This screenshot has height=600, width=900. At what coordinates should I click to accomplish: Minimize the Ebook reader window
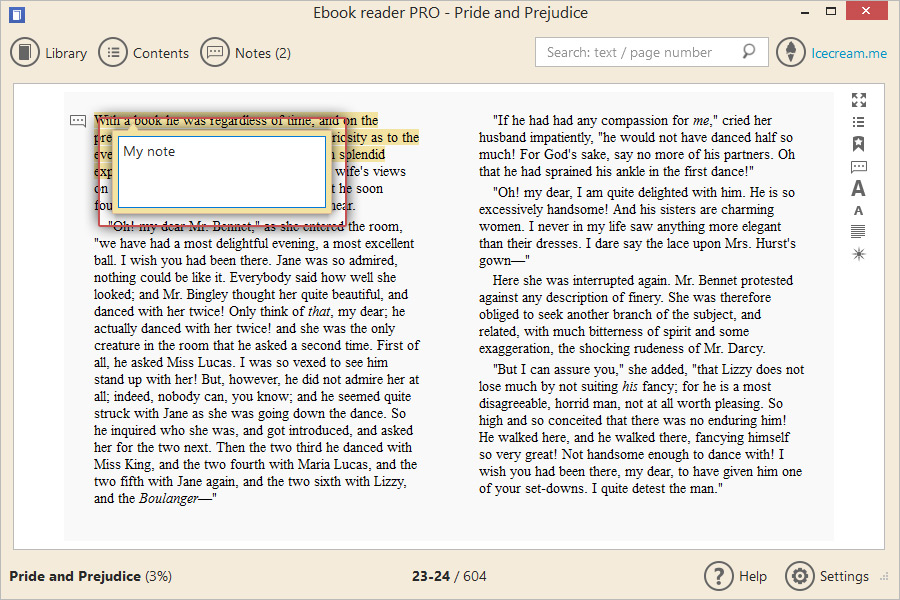click(805, 12)
